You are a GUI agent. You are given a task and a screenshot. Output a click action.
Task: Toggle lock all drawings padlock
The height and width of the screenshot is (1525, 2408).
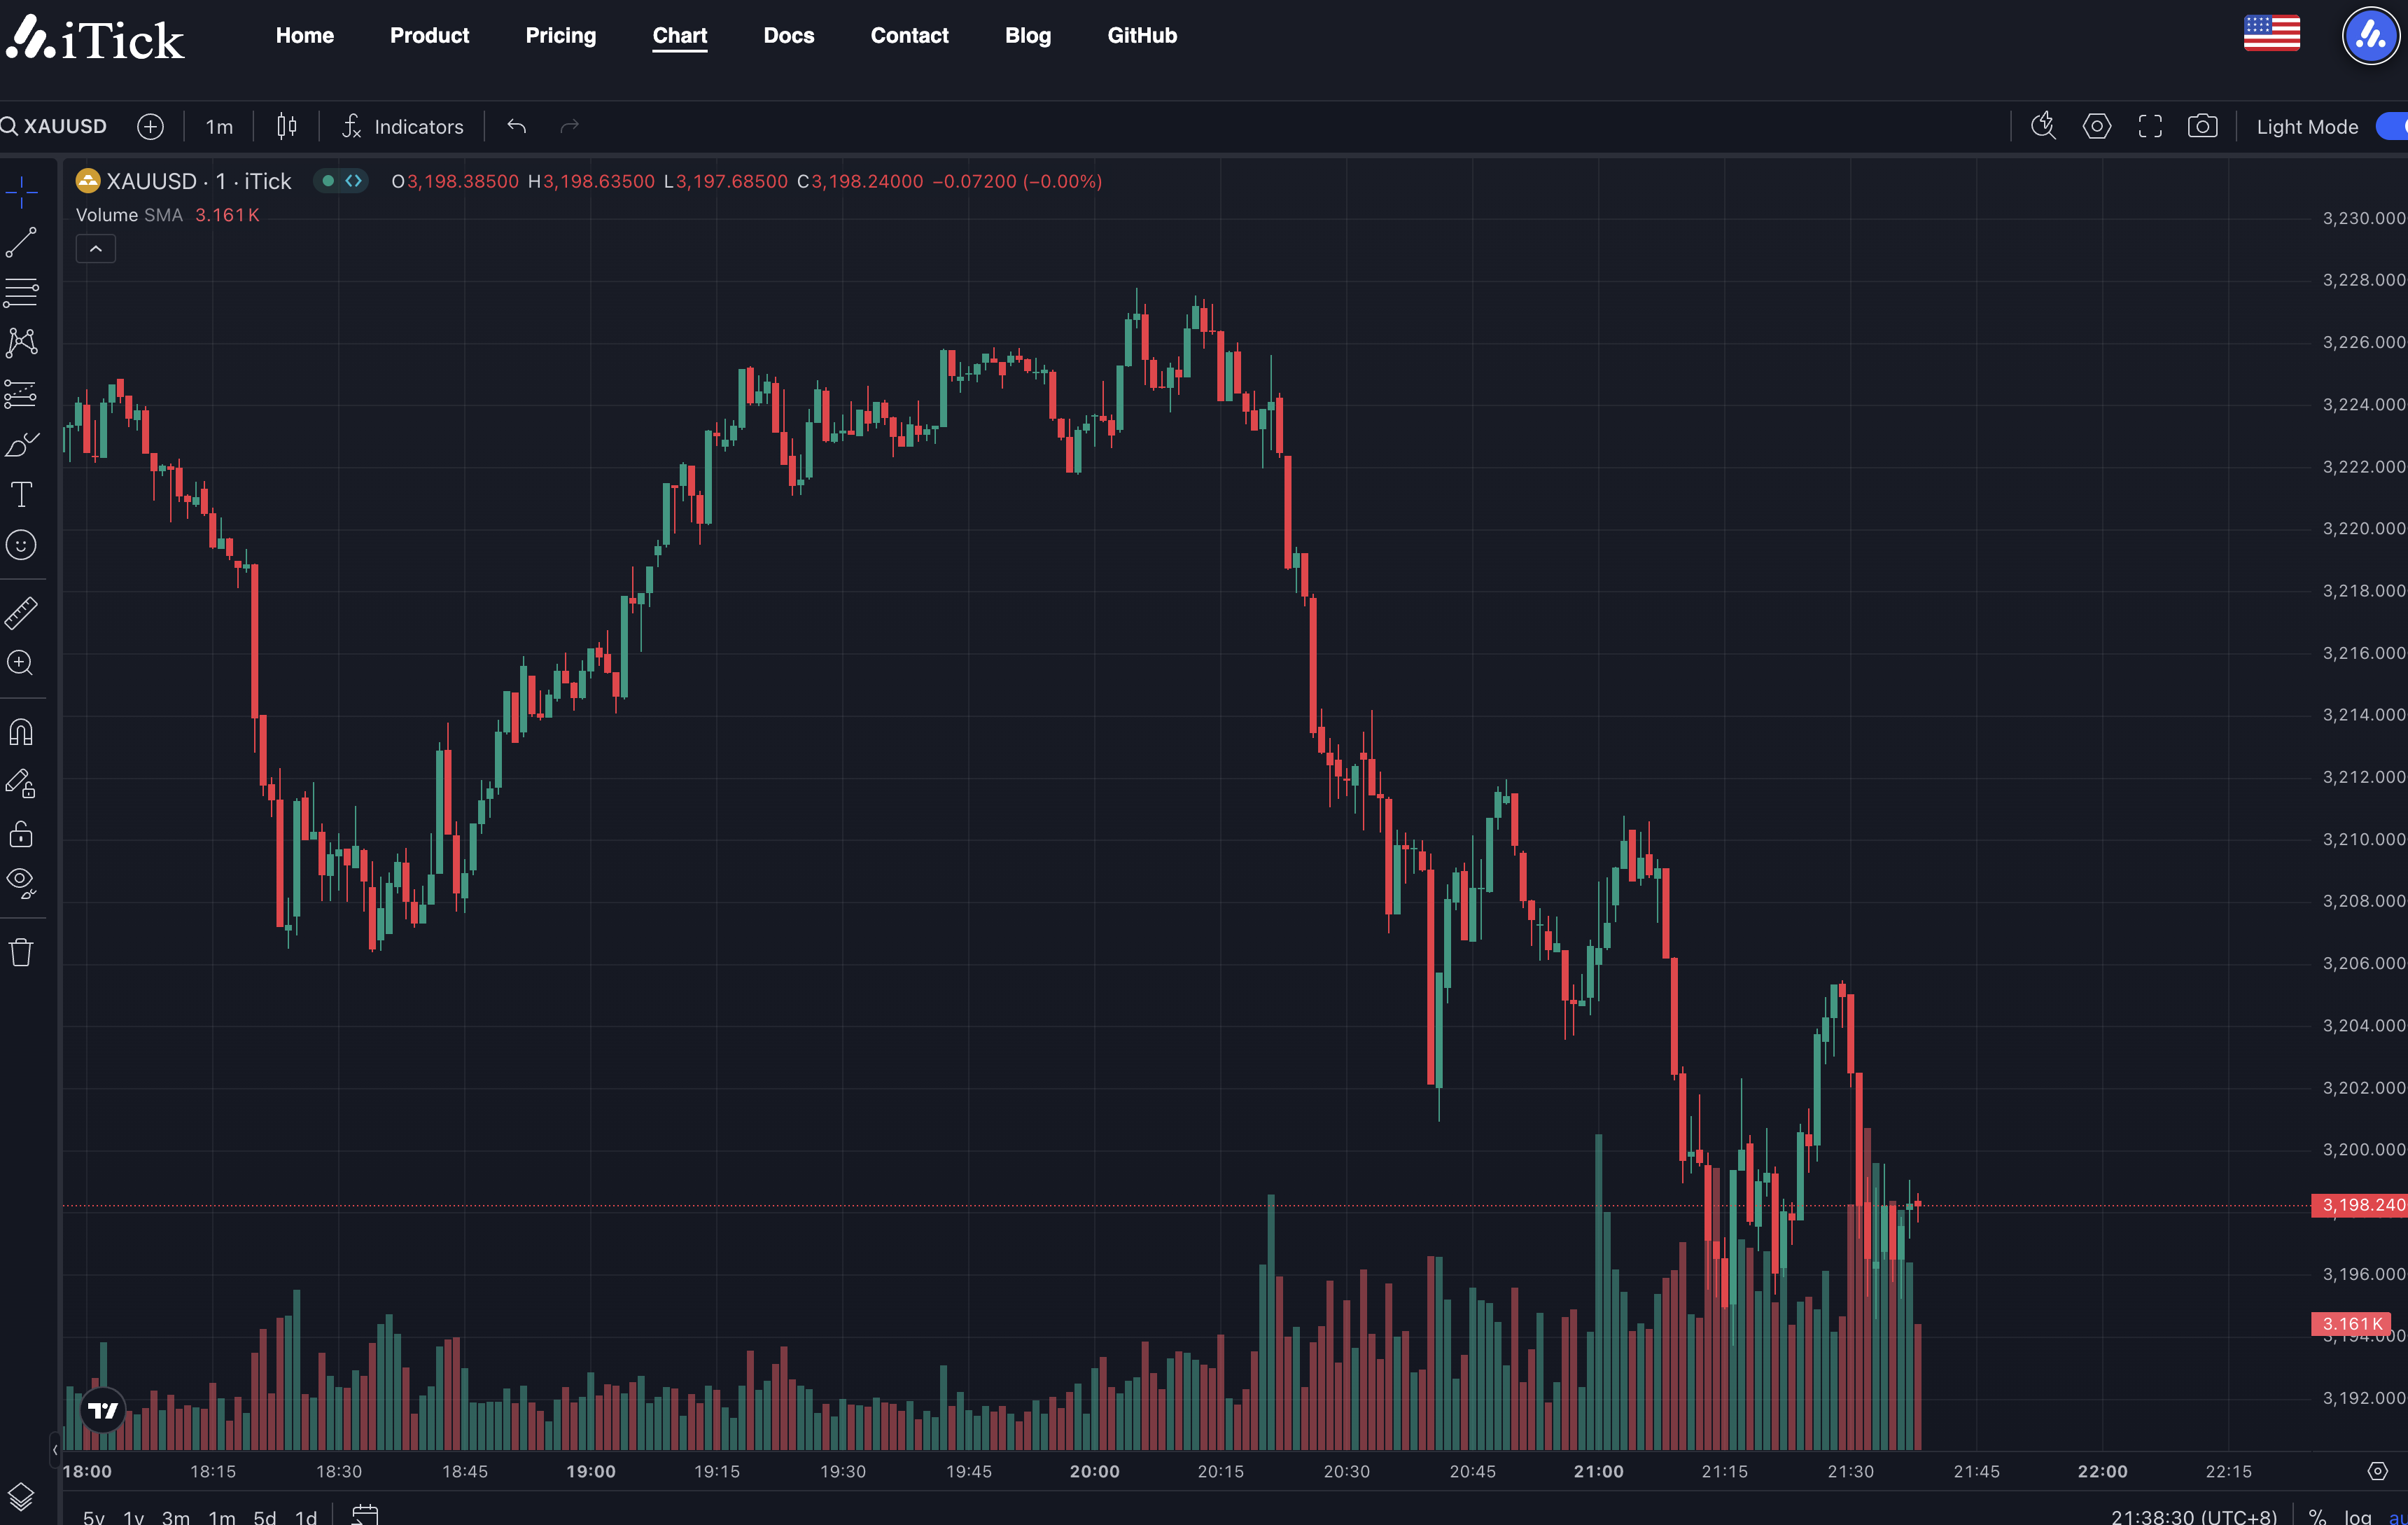[21, 833]
